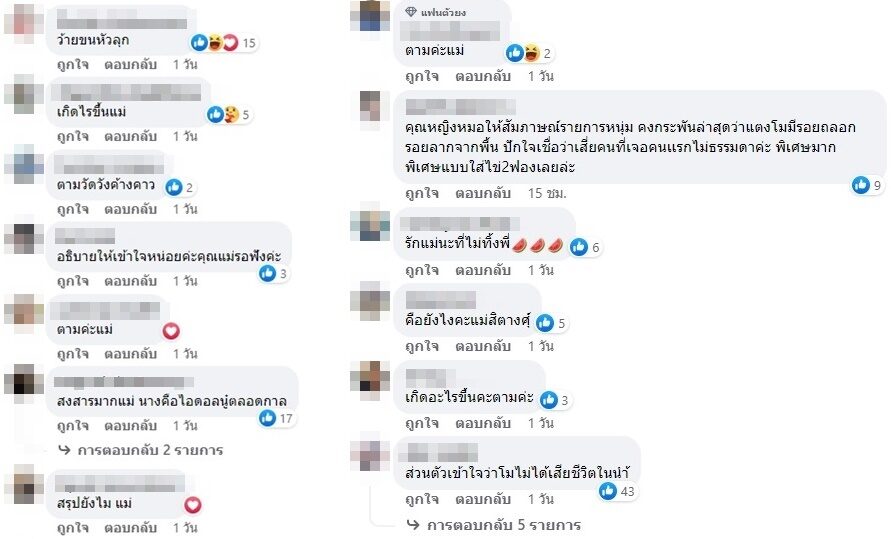Click the diamond fan badge icon

coord(411,11)
